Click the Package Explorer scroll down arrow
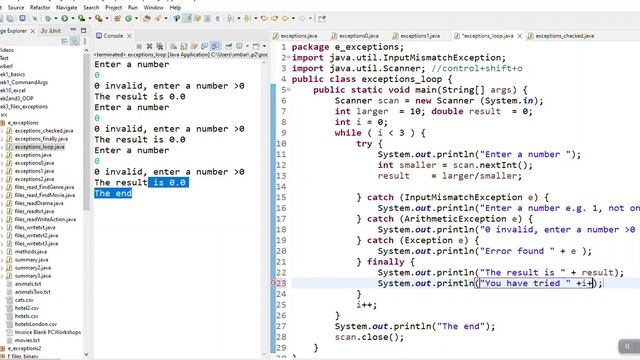Screen dimensions: 640x360 coord(86,355)
